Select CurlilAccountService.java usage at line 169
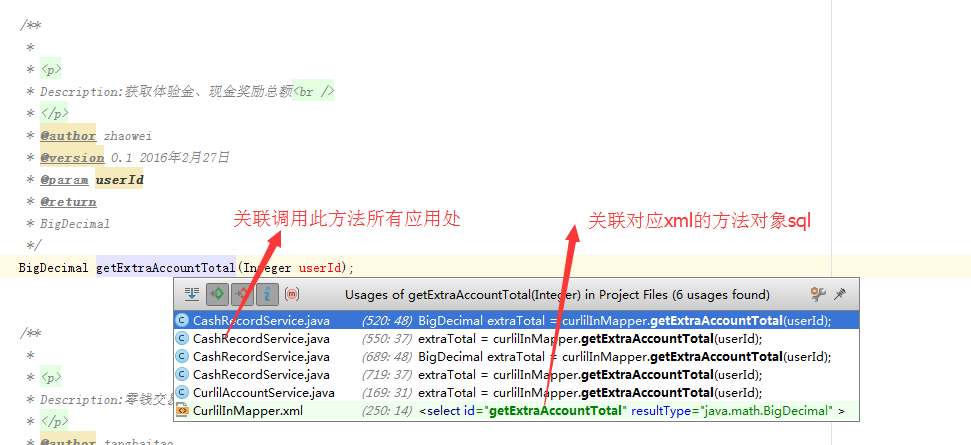The image size is (971, 445). (x=516, y=392)
